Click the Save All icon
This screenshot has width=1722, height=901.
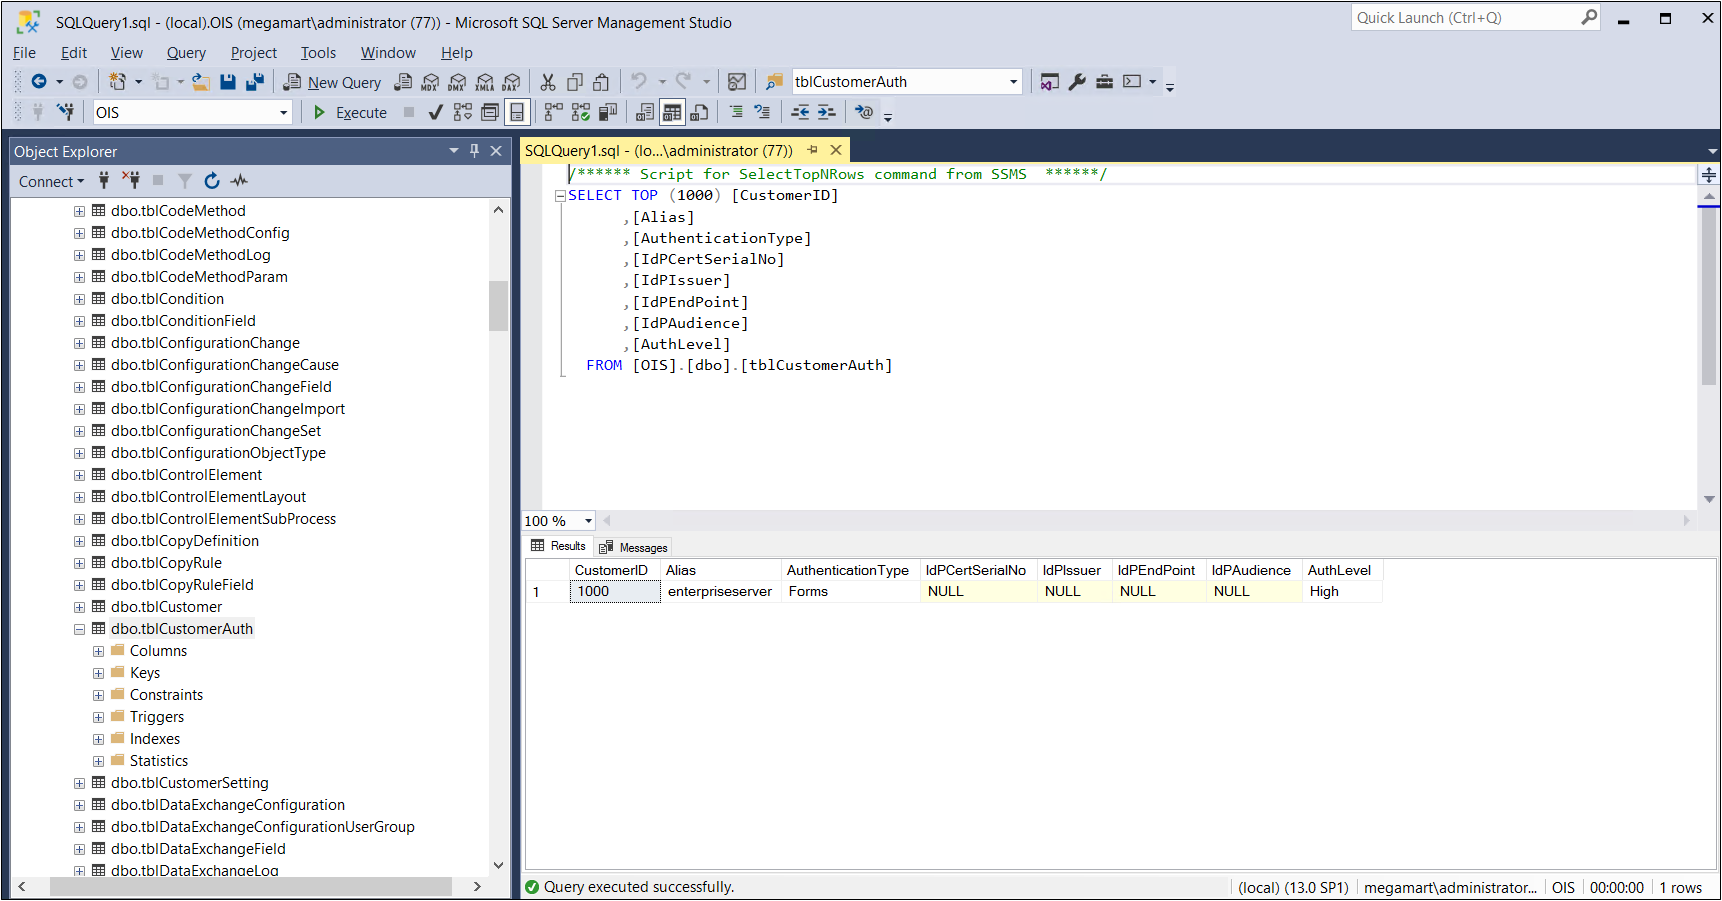click(255, 82)
